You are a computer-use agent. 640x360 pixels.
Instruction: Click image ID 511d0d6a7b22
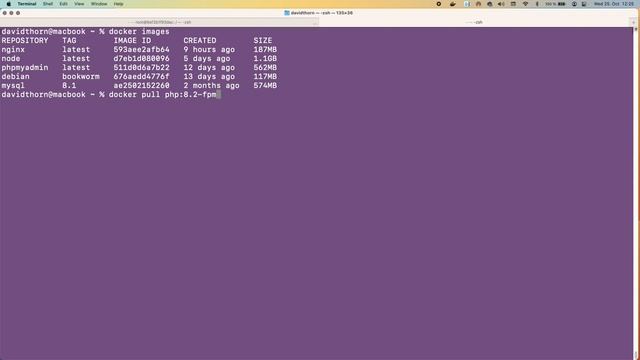(x=141, y=67)
